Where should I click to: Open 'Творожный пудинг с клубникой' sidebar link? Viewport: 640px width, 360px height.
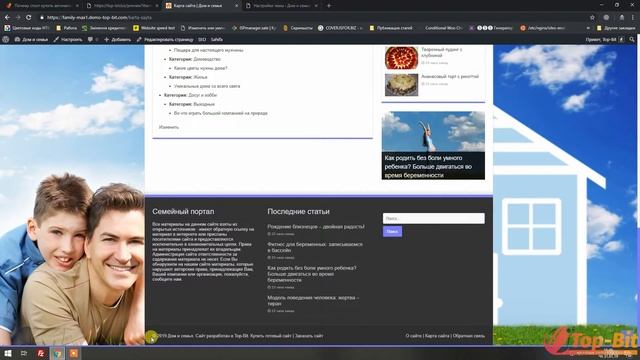point(442,52)
